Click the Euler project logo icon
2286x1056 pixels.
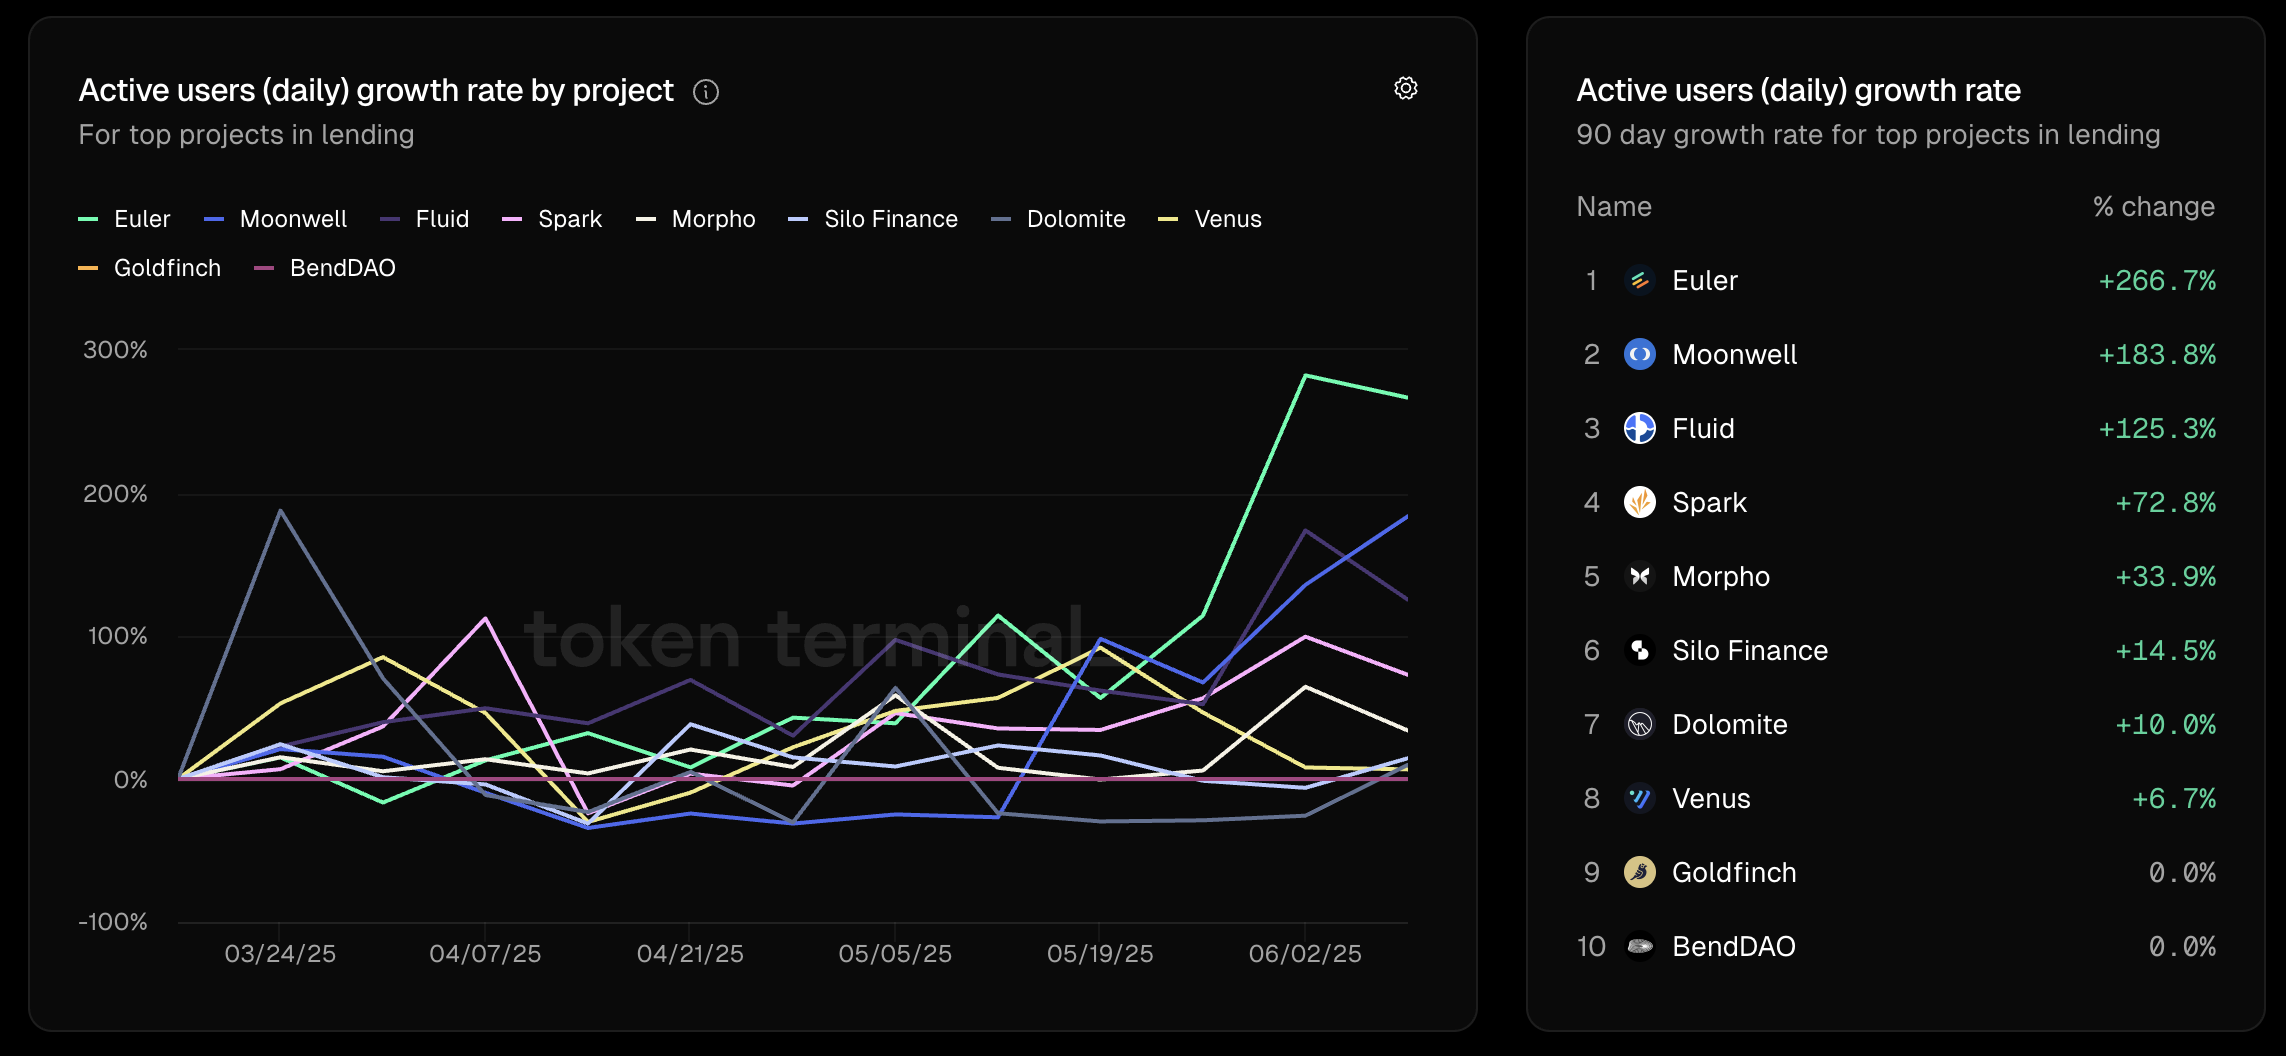1639,281
